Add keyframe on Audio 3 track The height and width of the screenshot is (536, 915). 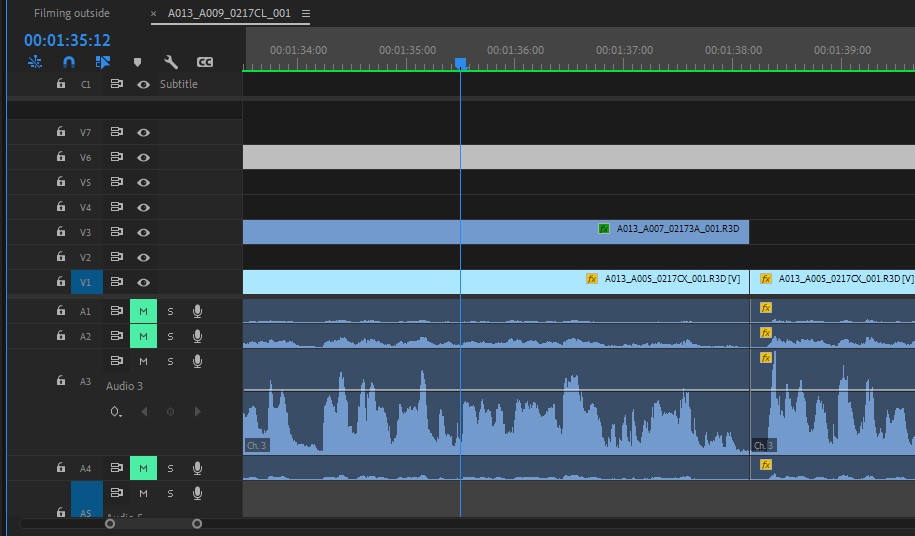170,412
